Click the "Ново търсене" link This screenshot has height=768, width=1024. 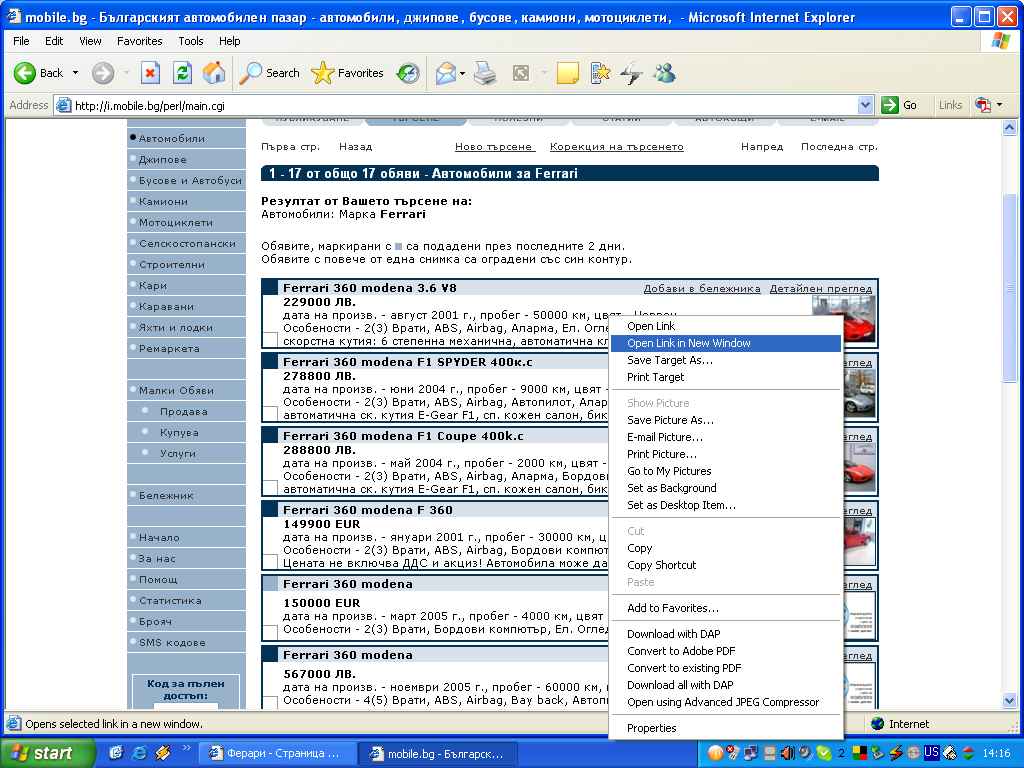coord(494,147)
